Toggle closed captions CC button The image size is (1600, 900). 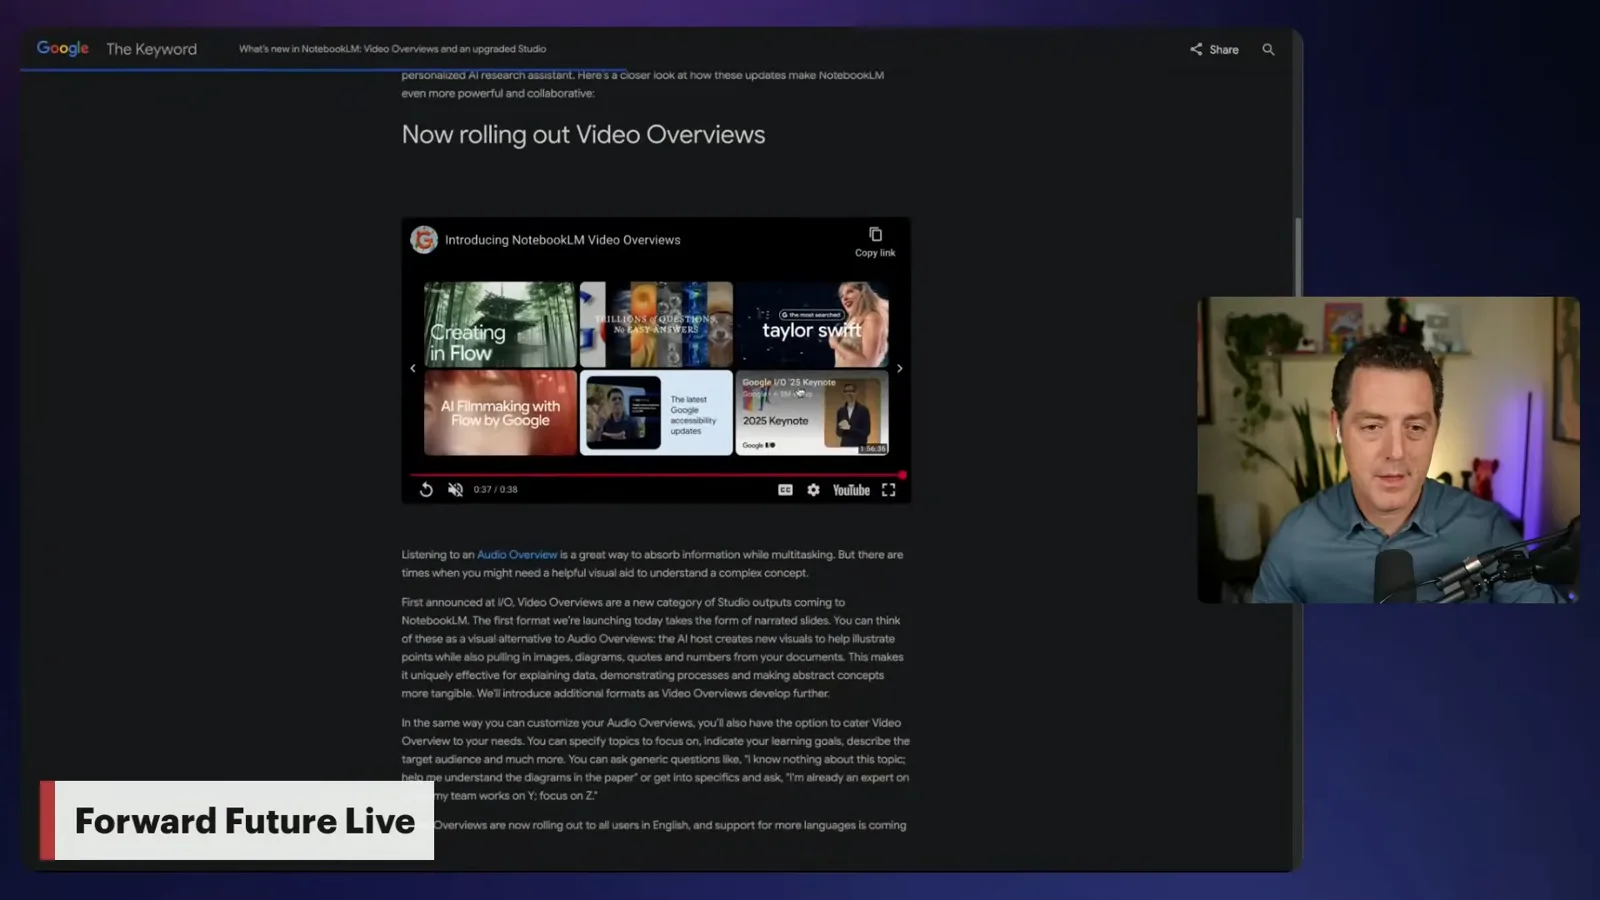tap(785, 490)
